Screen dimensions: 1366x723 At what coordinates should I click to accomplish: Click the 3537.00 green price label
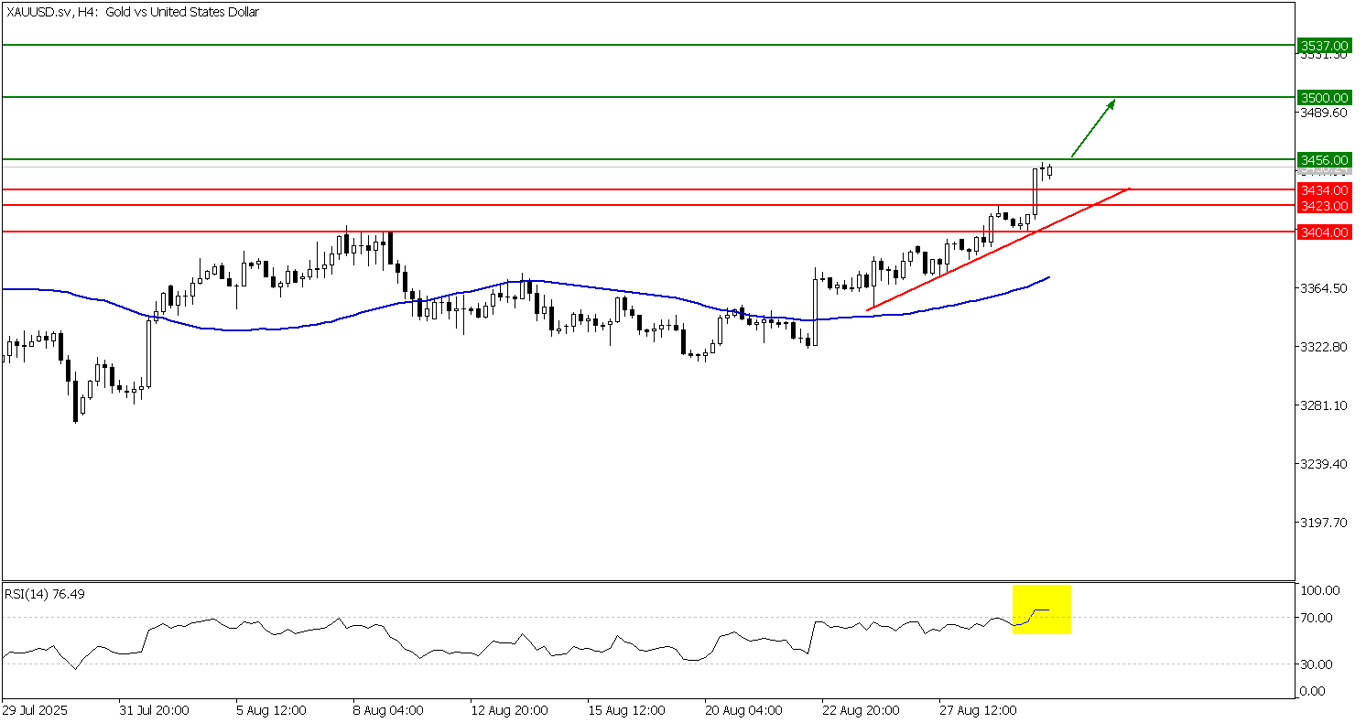1324,45
